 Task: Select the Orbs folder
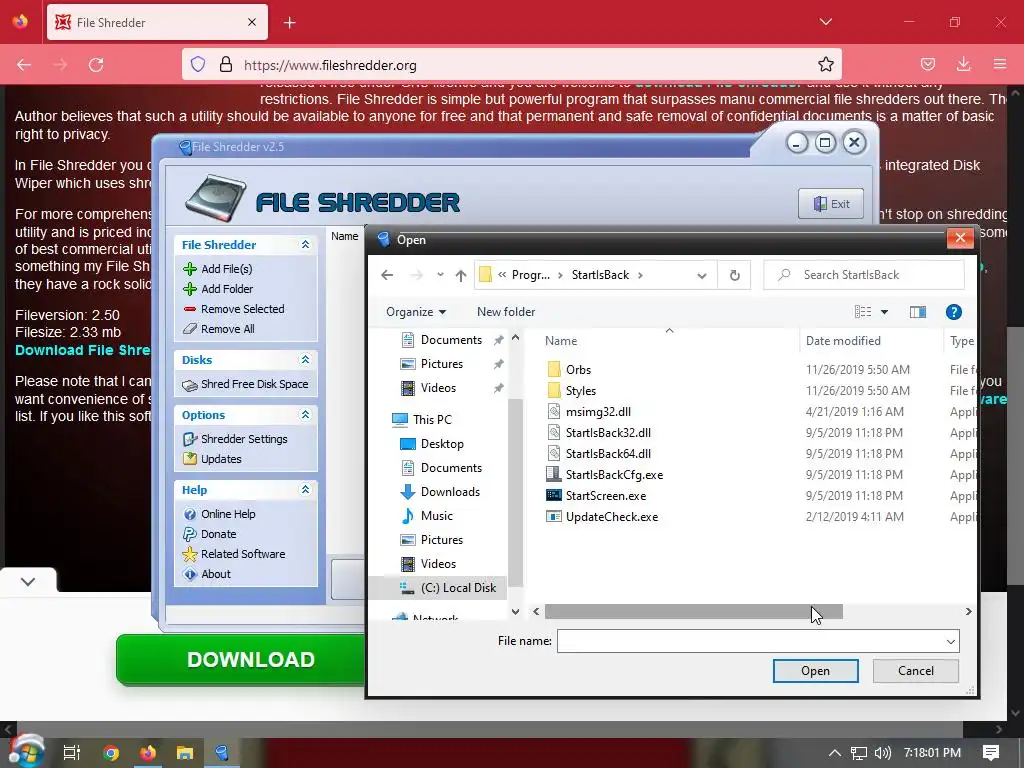[568, 370]
